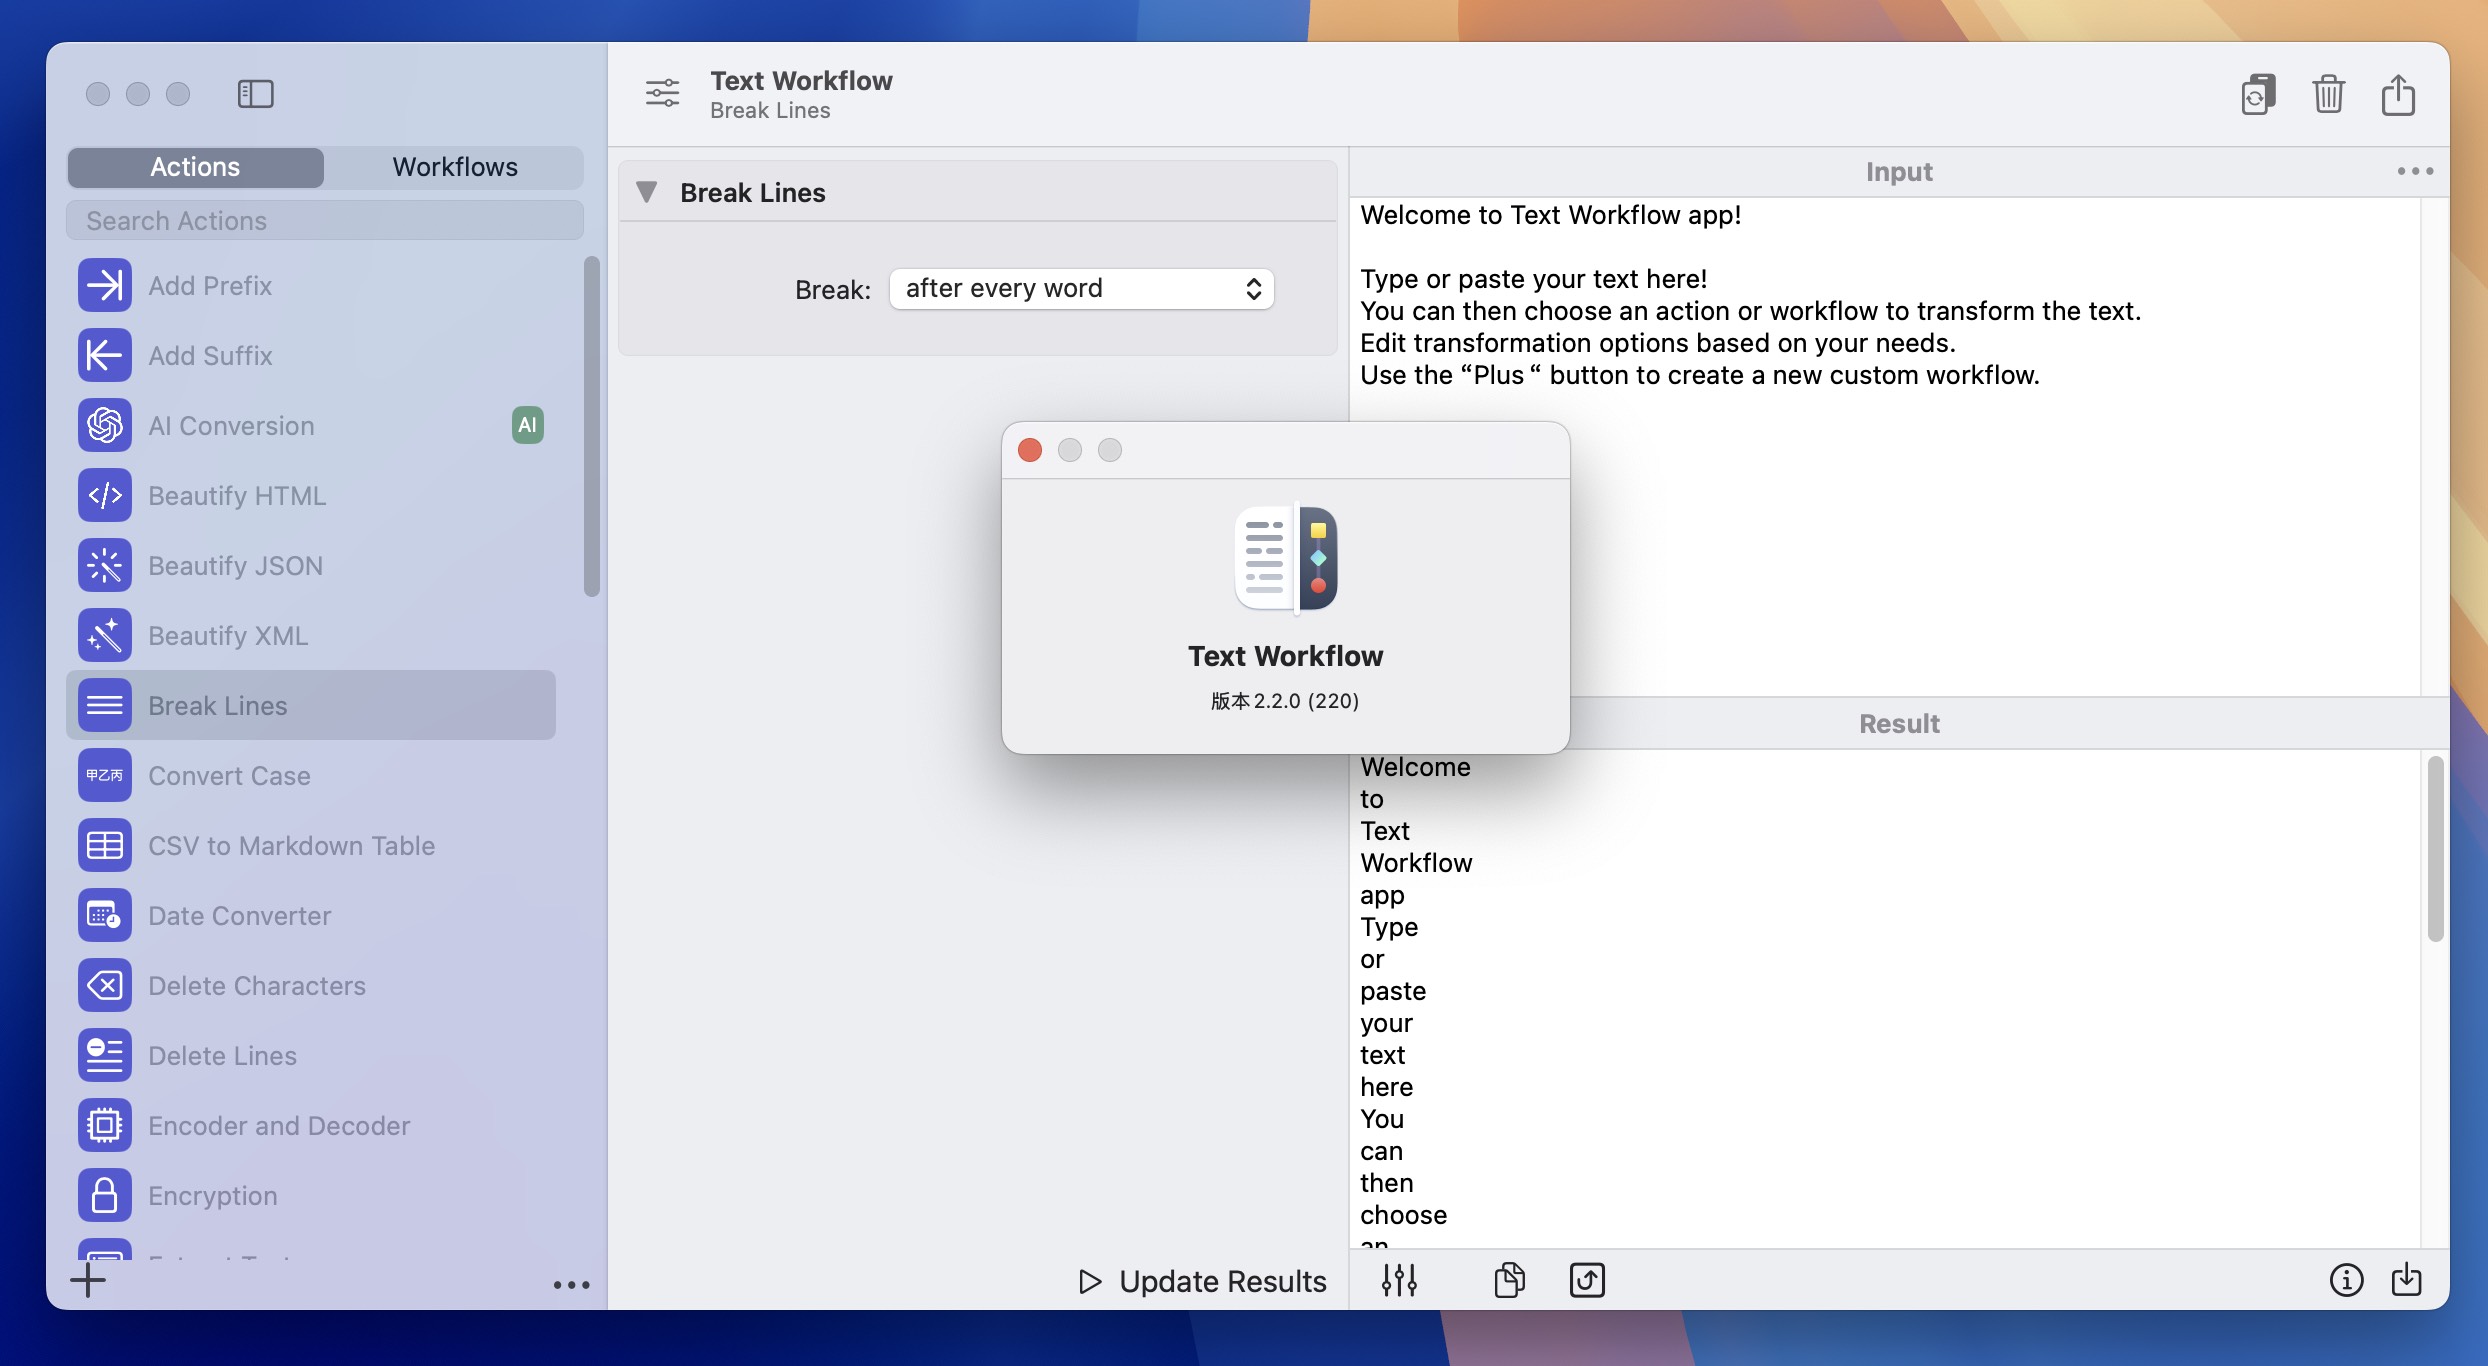Select the Encryption lock icon
This screenshot has width=2488, height=1366.
click(x=105, y=1195)
